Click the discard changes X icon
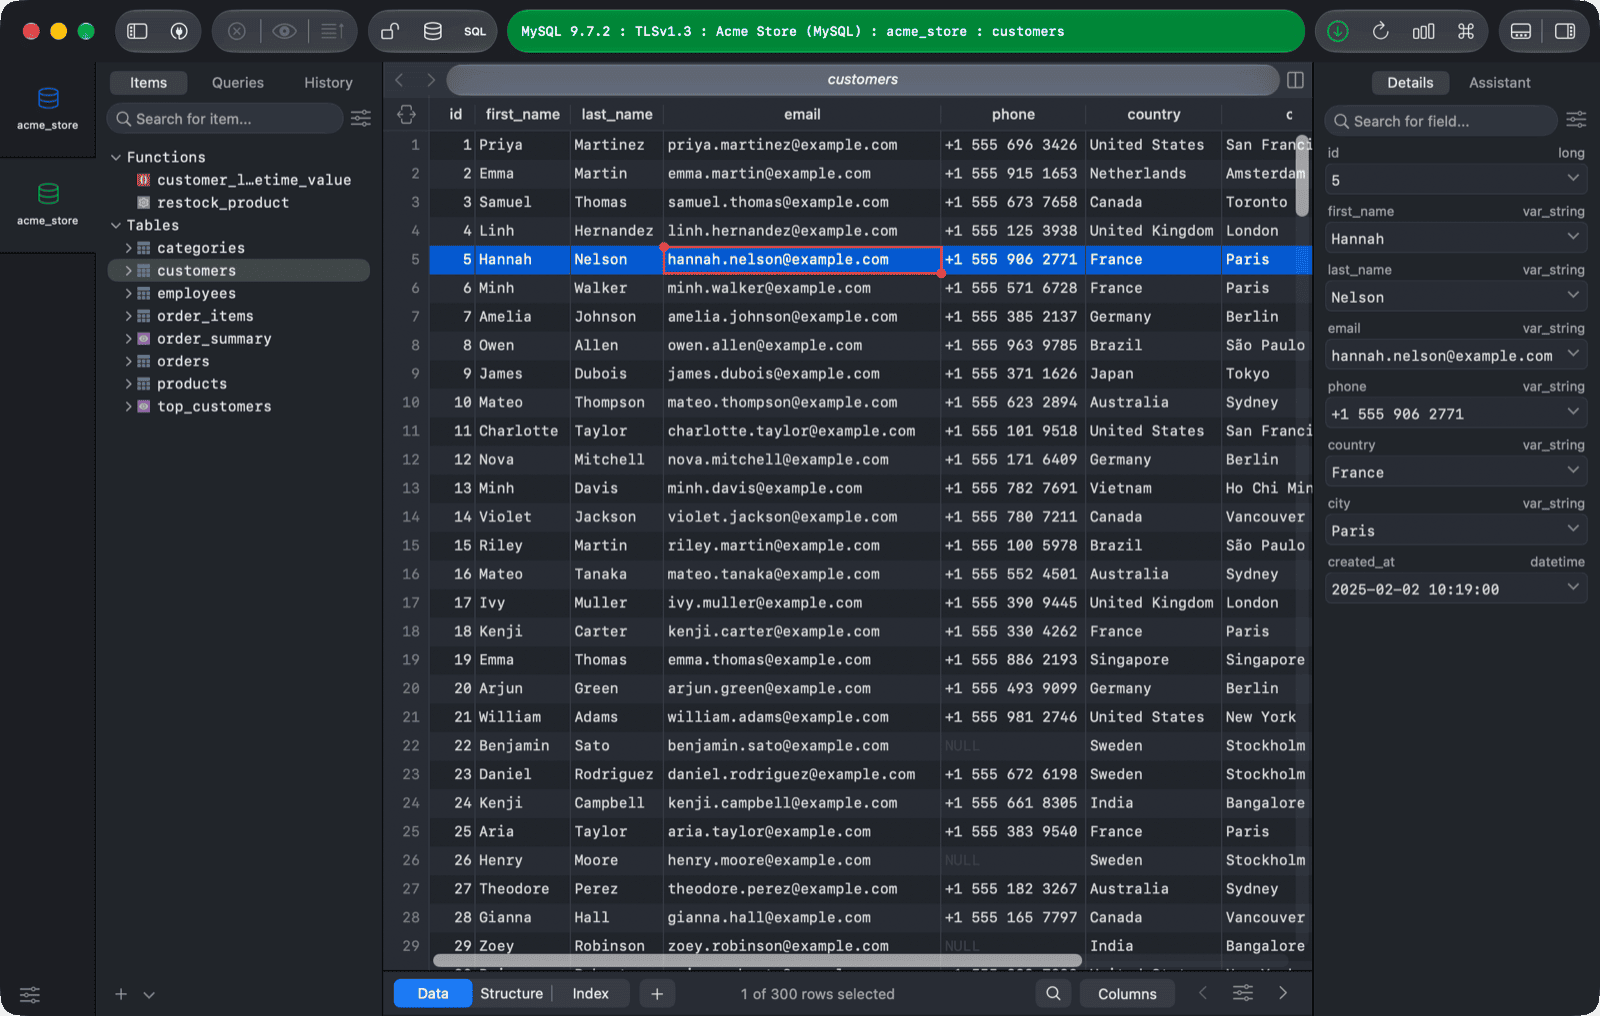Image resolution: width=1600 pixels, height=1016 pixels. (237, 31)
